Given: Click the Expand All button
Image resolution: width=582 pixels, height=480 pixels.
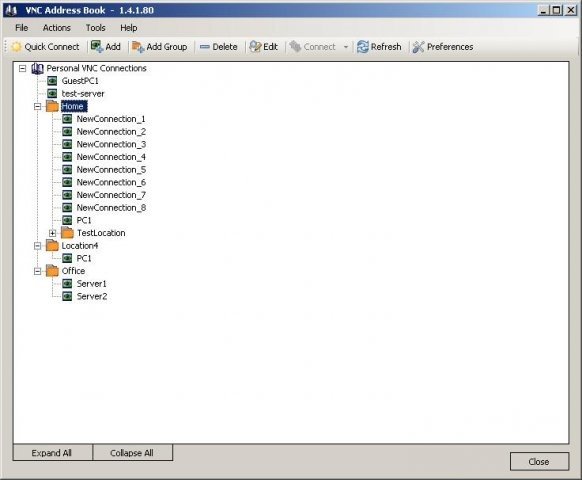Looking at the screenshot, I should [x=52, y=453].
